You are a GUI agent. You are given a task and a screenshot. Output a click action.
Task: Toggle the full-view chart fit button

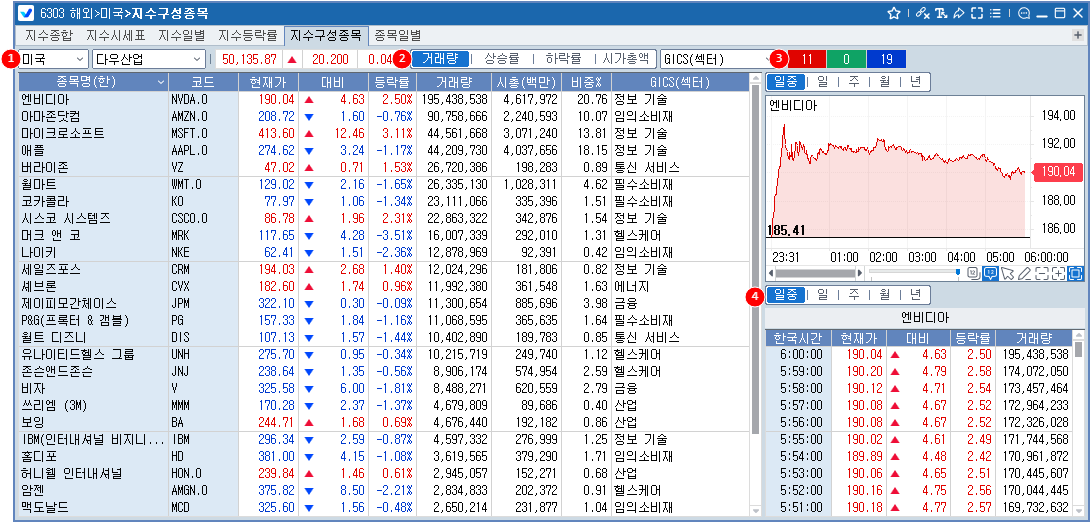[1076, 273]
